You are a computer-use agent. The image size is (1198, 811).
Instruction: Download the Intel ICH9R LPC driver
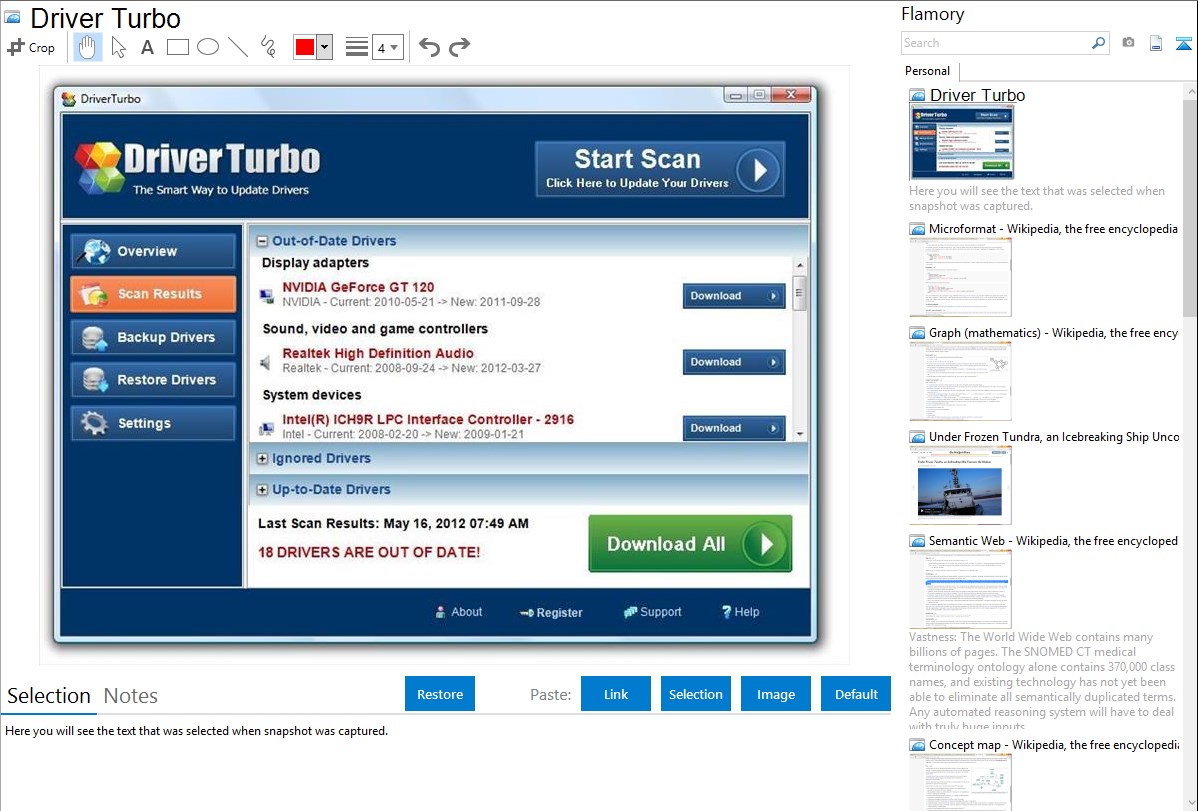pos(733,428)
